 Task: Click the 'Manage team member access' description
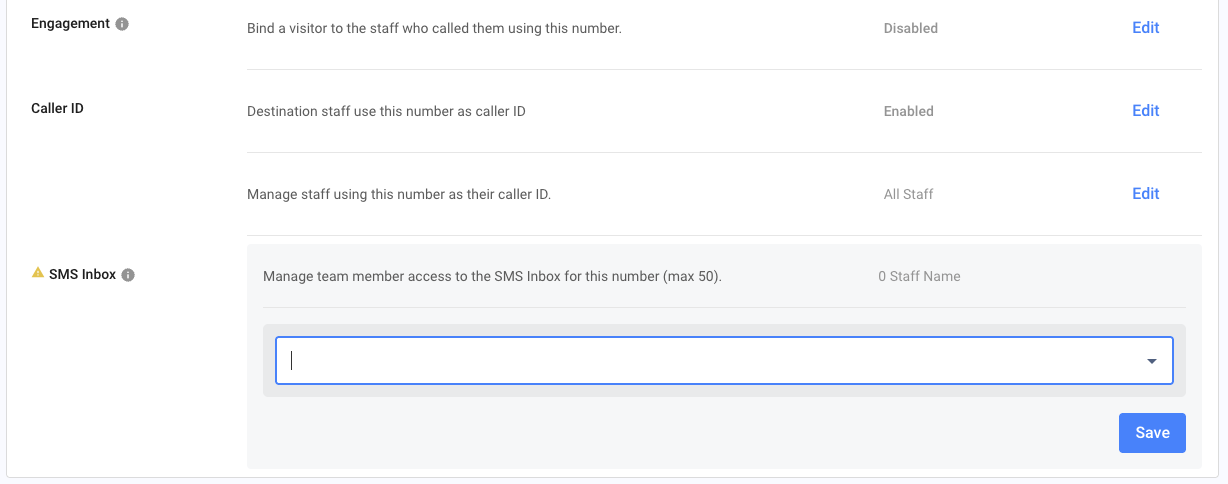point(492,276)
